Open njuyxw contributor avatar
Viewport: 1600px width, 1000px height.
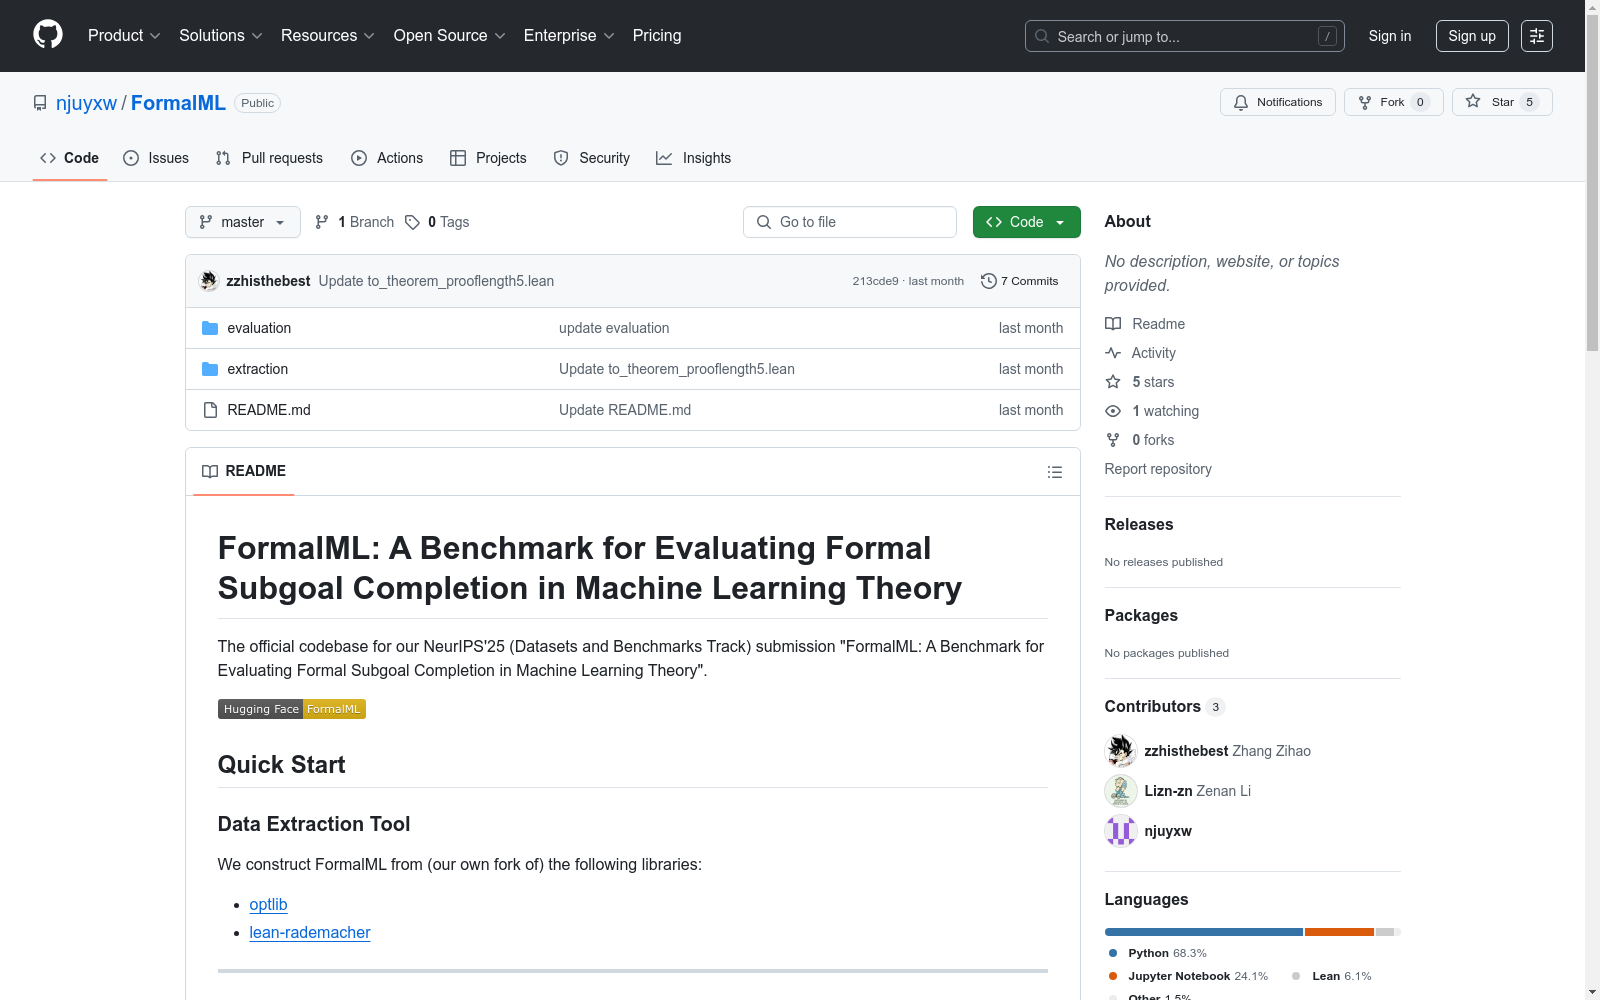tap(1121, 831)
